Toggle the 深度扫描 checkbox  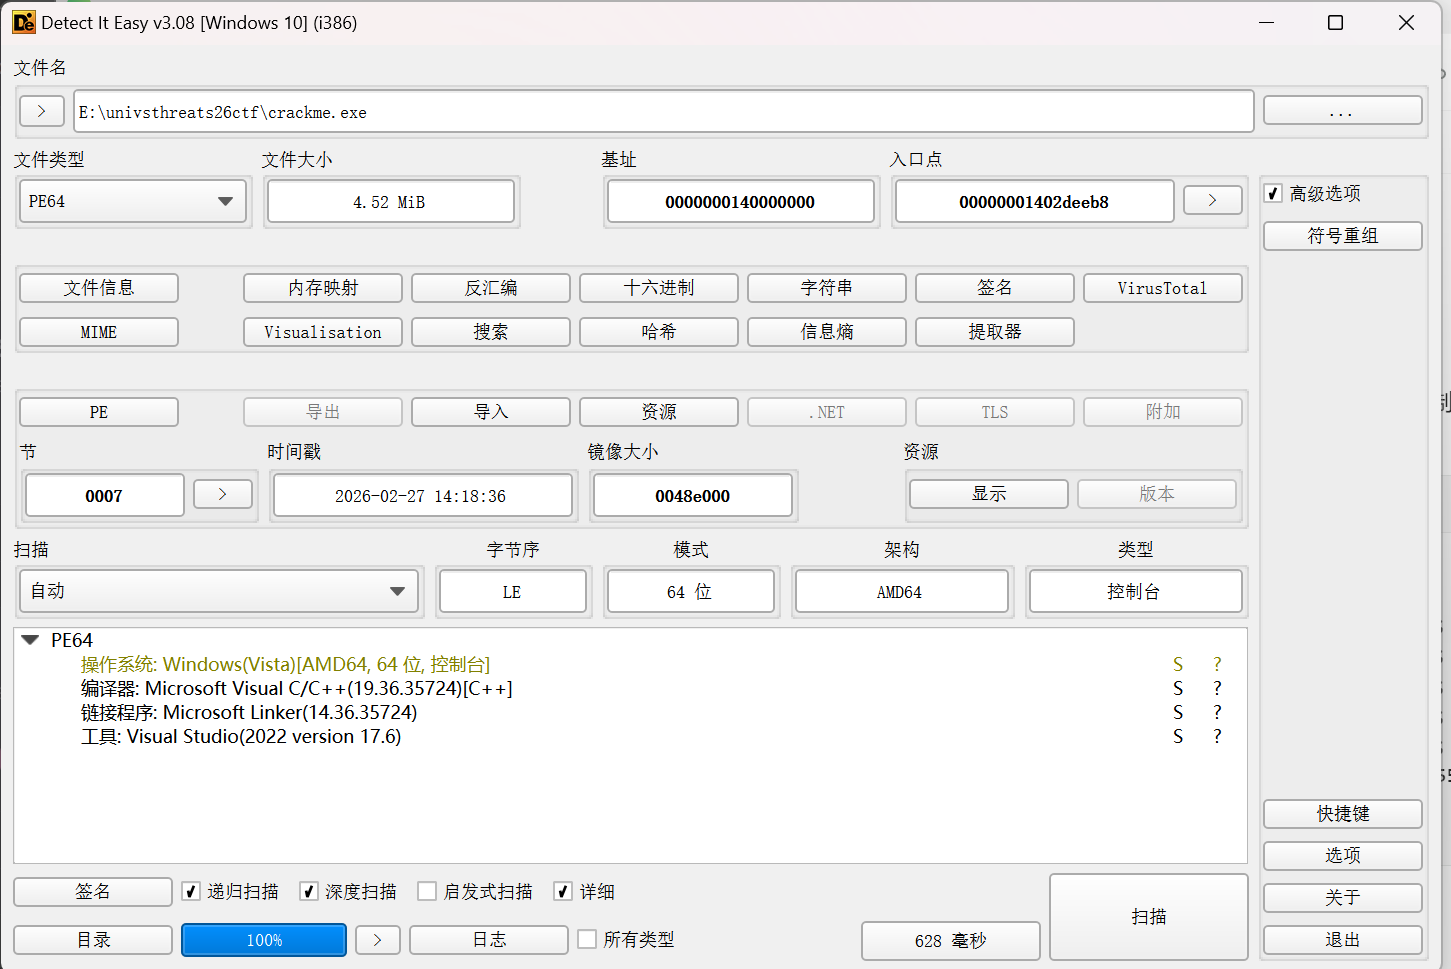pyautogui.click(x=309, y=891)
